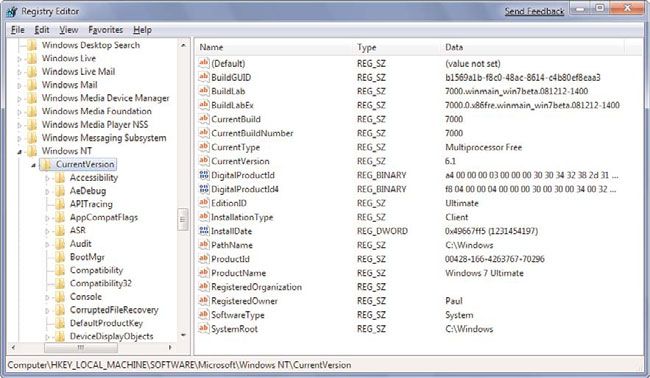650x378 pixels.
Task: Open the Help menu
Action: (142, 30)
